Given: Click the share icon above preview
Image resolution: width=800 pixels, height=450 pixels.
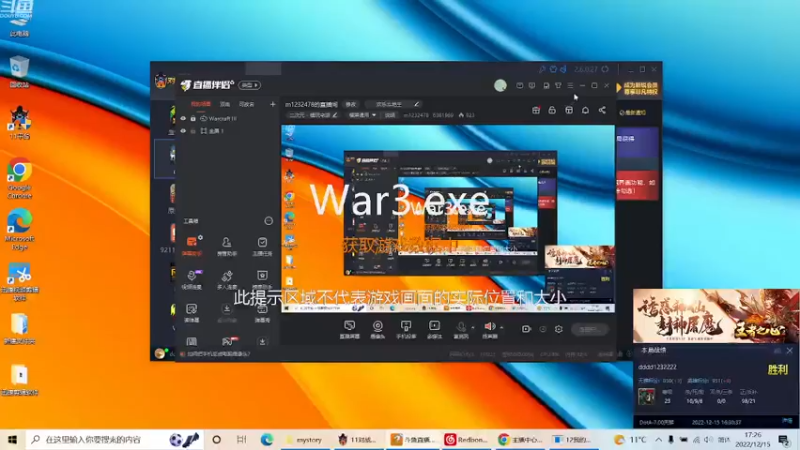Looking at the screenshot, I should tap(602, 110).
